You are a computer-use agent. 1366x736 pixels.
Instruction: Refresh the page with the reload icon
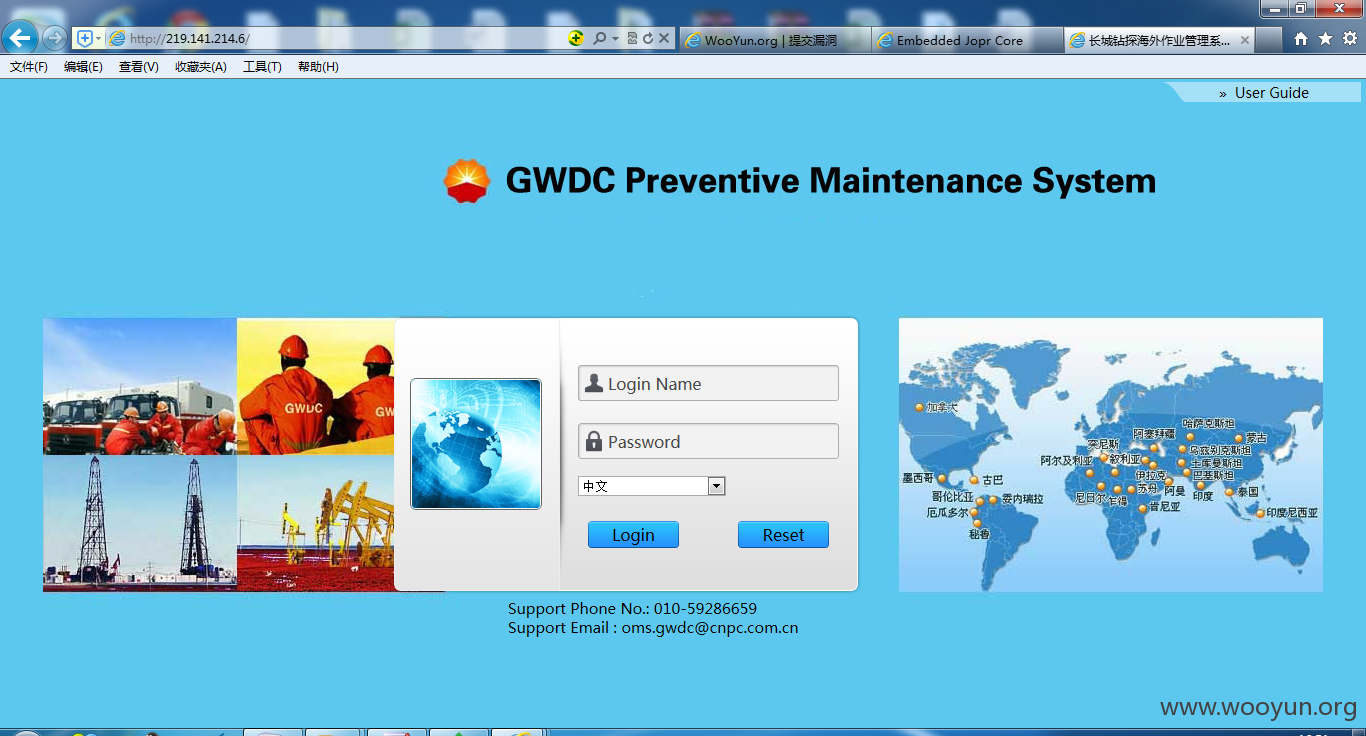point(648,38)
